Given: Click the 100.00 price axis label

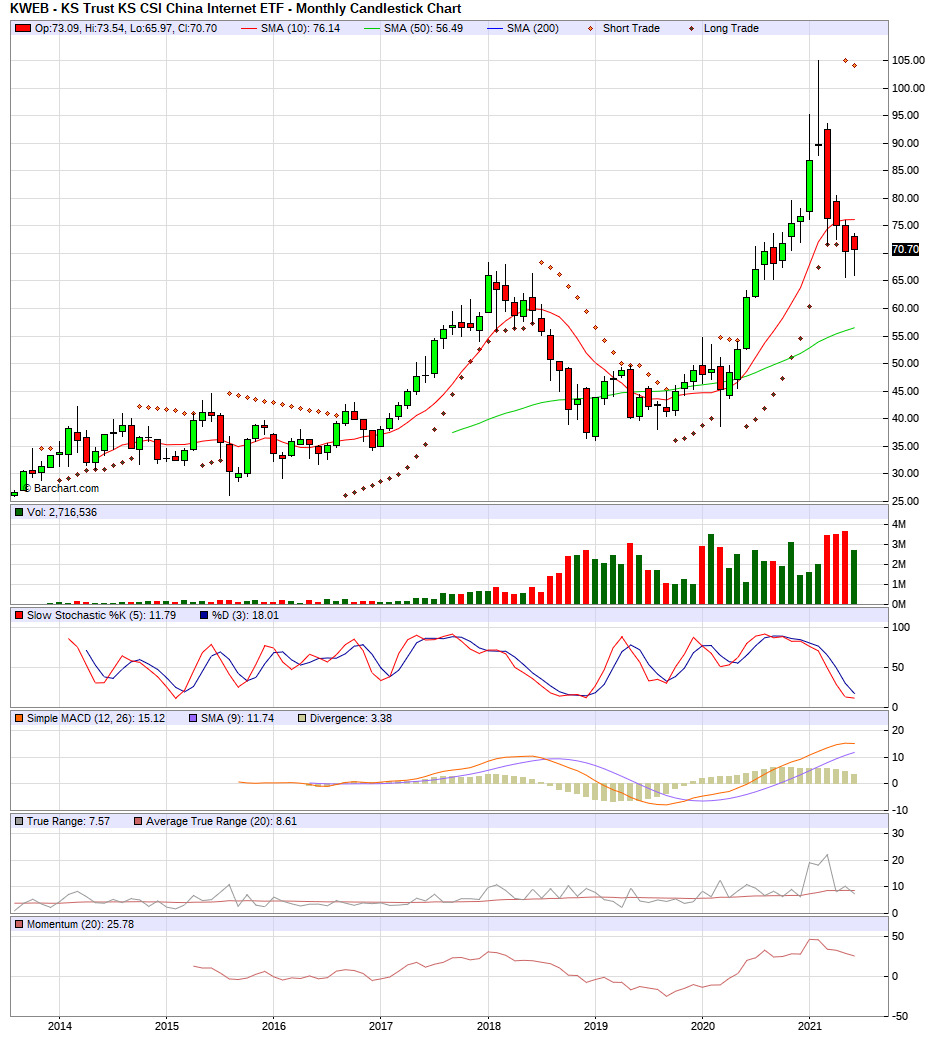Looking at the screenshot, I should [x=908, y=88].
